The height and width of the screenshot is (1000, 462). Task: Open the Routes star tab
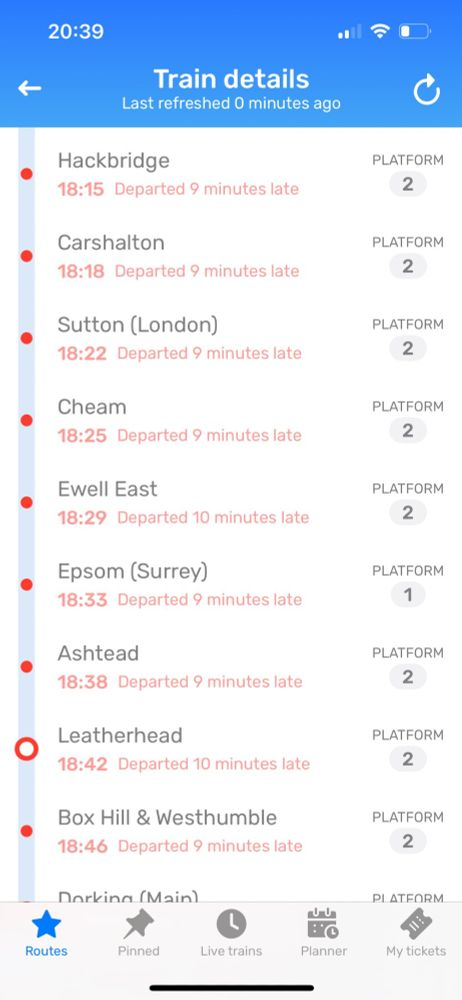click(x=46, y=934)
